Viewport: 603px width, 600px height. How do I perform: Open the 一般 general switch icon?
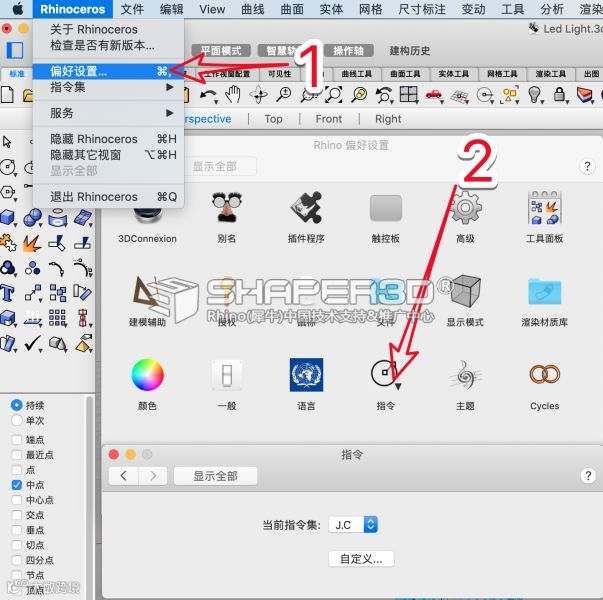click(x=227, y=375)
